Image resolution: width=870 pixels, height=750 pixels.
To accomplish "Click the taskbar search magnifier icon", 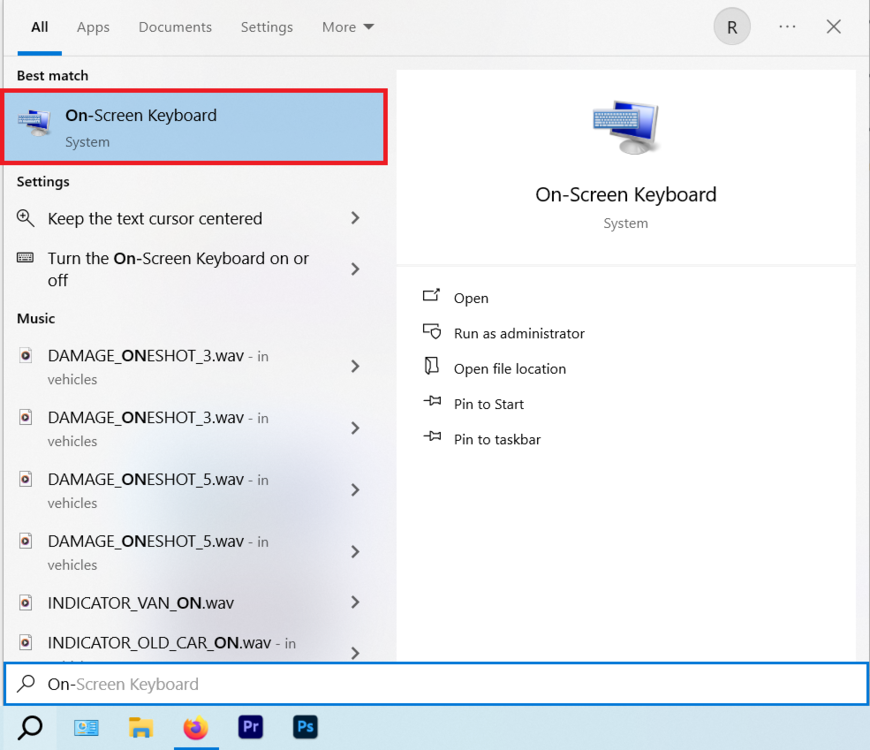I will coord(30,728).
